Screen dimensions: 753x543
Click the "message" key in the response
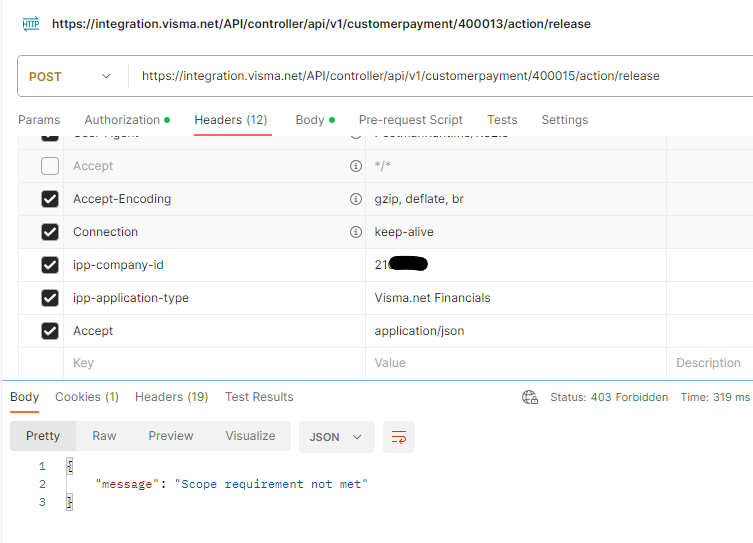[127, 484]
